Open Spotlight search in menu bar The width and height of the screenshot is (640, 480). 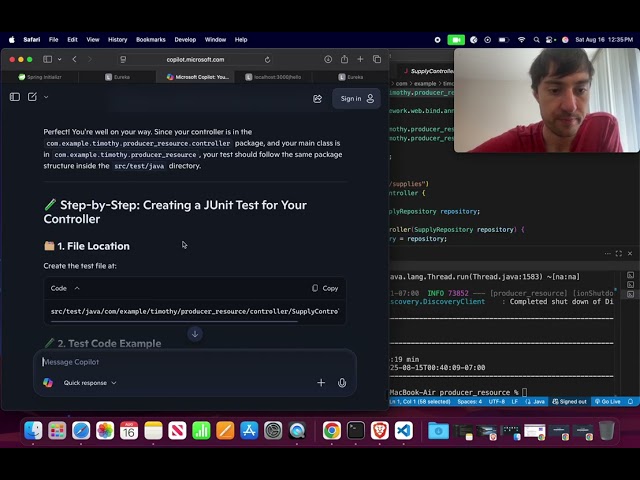pyautogui.click(x=536, y=40)
